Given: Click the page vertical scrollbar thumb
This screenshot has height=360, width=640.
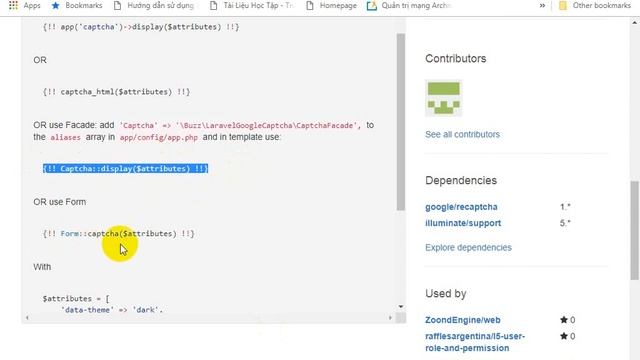Looking at the screenshot, I should pos(635,230).
